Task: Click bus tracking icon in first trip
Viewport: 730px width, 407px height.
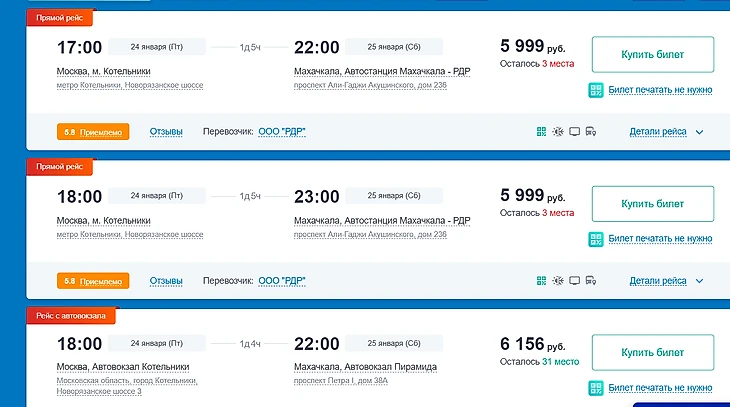Action: tap(590, 131)
